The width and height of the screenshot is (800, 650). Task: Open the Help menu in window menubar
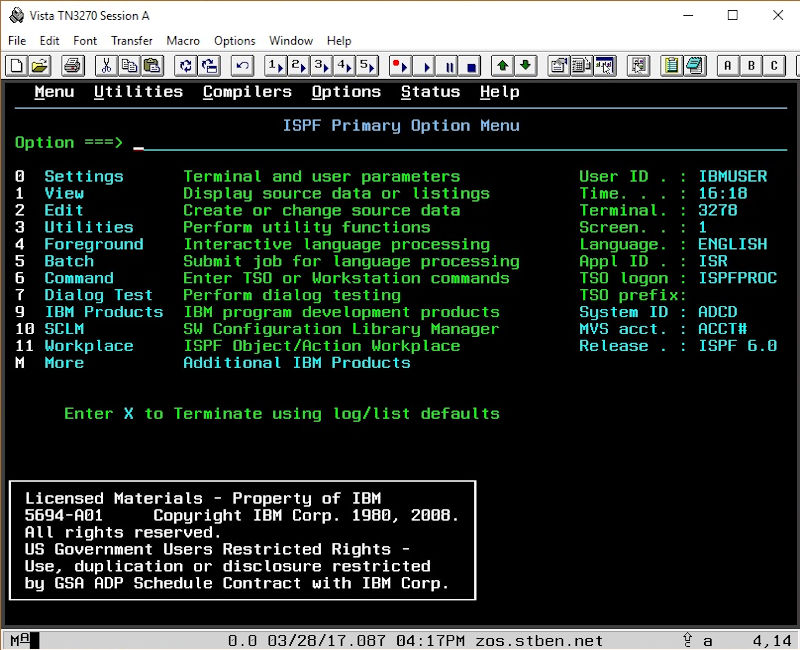coord(339,40)
